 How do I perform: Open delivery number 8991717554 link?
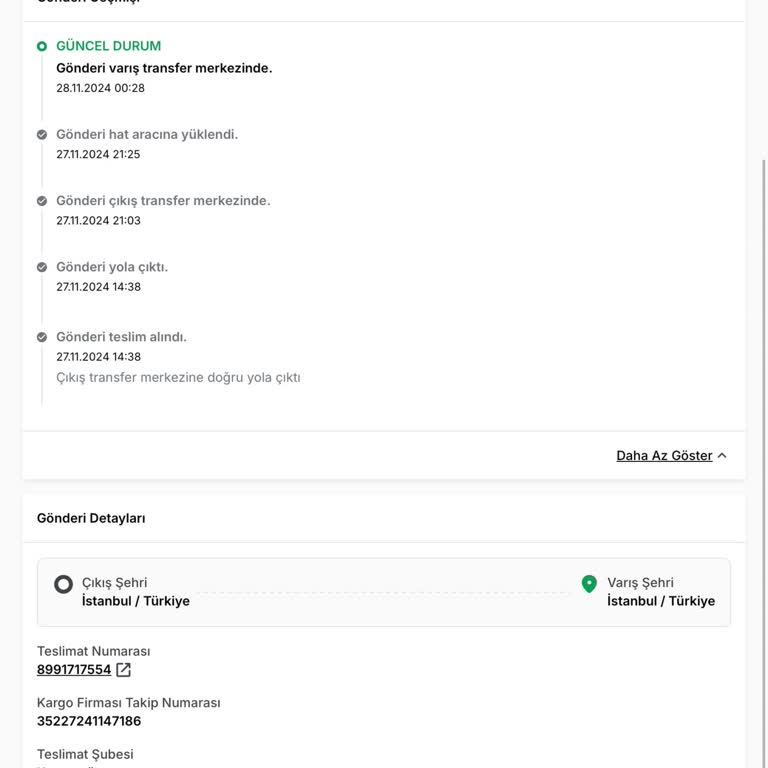tap(74, 670)
